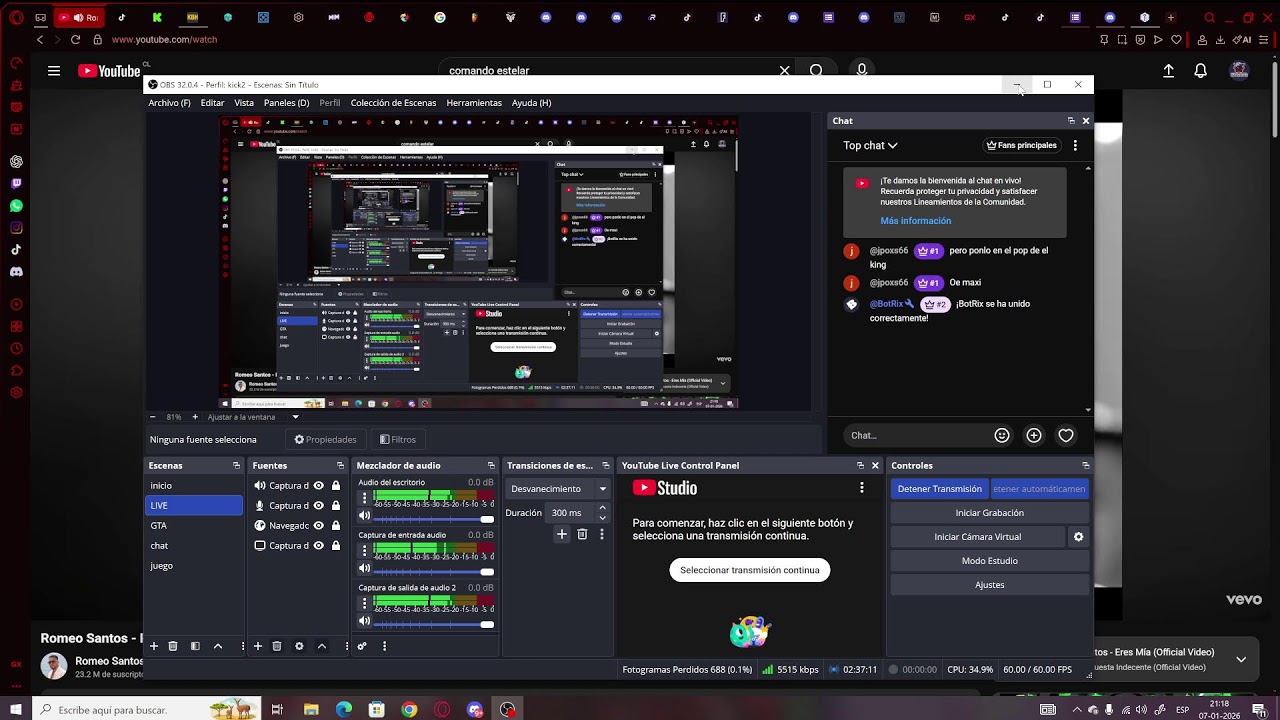Viewport: 1280px width, 720px height.
Task: Open Instagram in the Opera sidebar
Action: pyautogui.click(x=16, y=227)
